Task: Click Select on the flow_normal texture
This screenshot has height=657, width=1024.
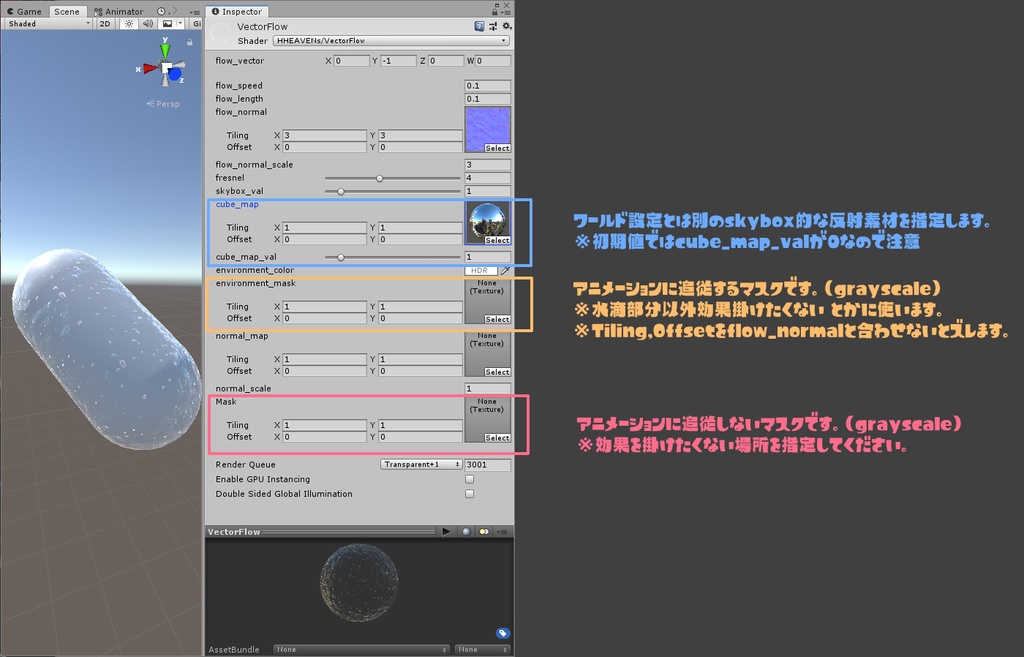Action: pos(497,148)
